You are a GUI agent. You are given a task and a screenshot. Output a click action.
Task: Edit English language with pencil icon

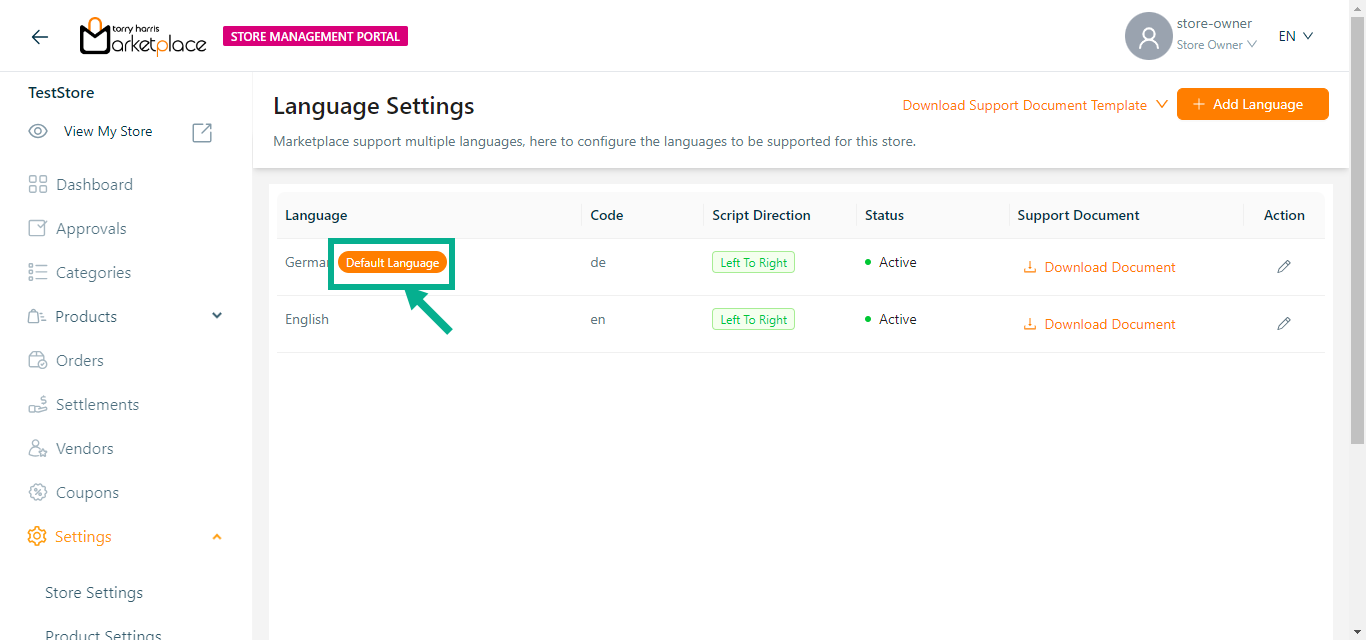1283,323
